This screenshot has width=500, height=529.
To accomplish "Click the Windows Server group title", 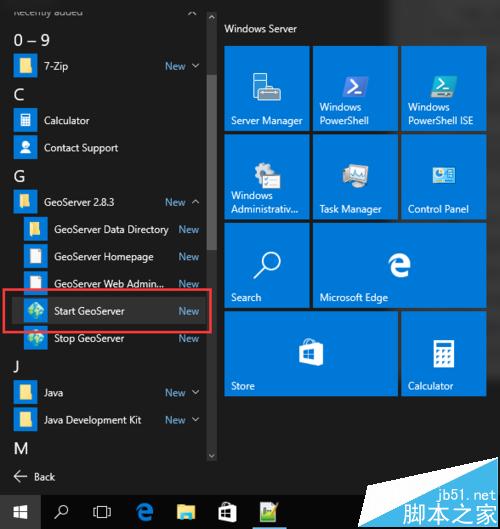I will pyautogui.click(x=260, y=29).
